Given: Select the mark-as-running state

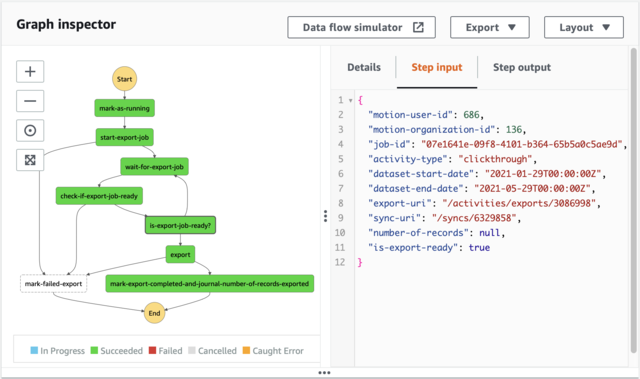Looking at the screenshot, I should (x=124, y=108).
